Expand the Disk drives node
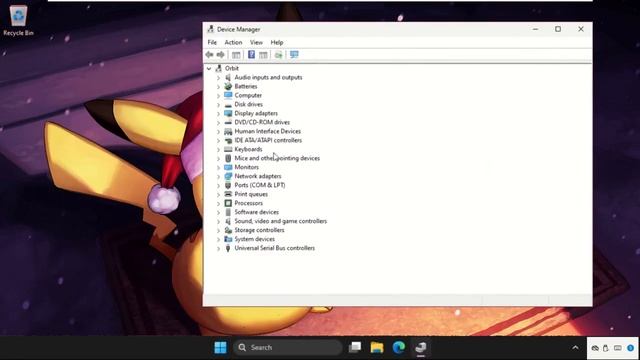 click(x=218, y=104)
